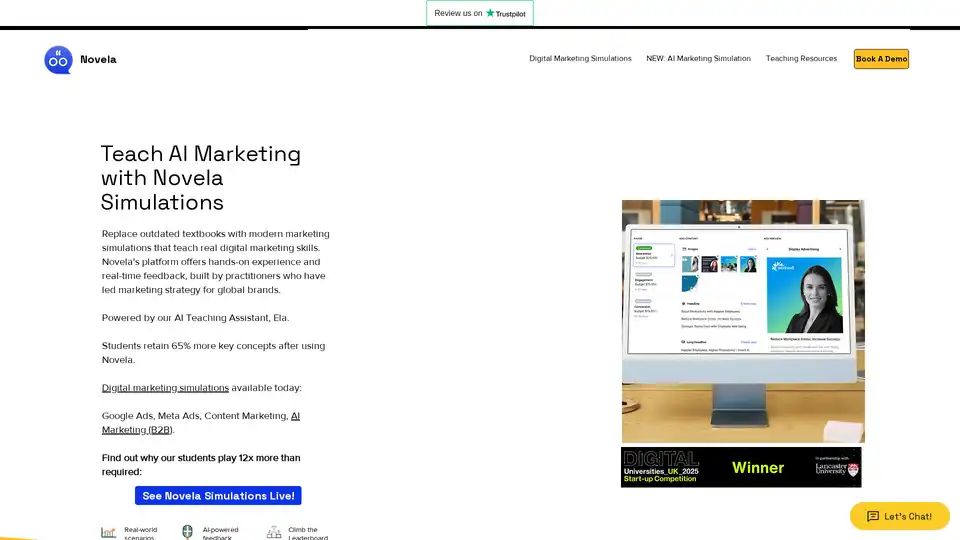Follow the Digital marketing simulations text link
Image resolution: width=960 pixels, height=540 pixels.
pyautogui.click(x=165, y=388)
